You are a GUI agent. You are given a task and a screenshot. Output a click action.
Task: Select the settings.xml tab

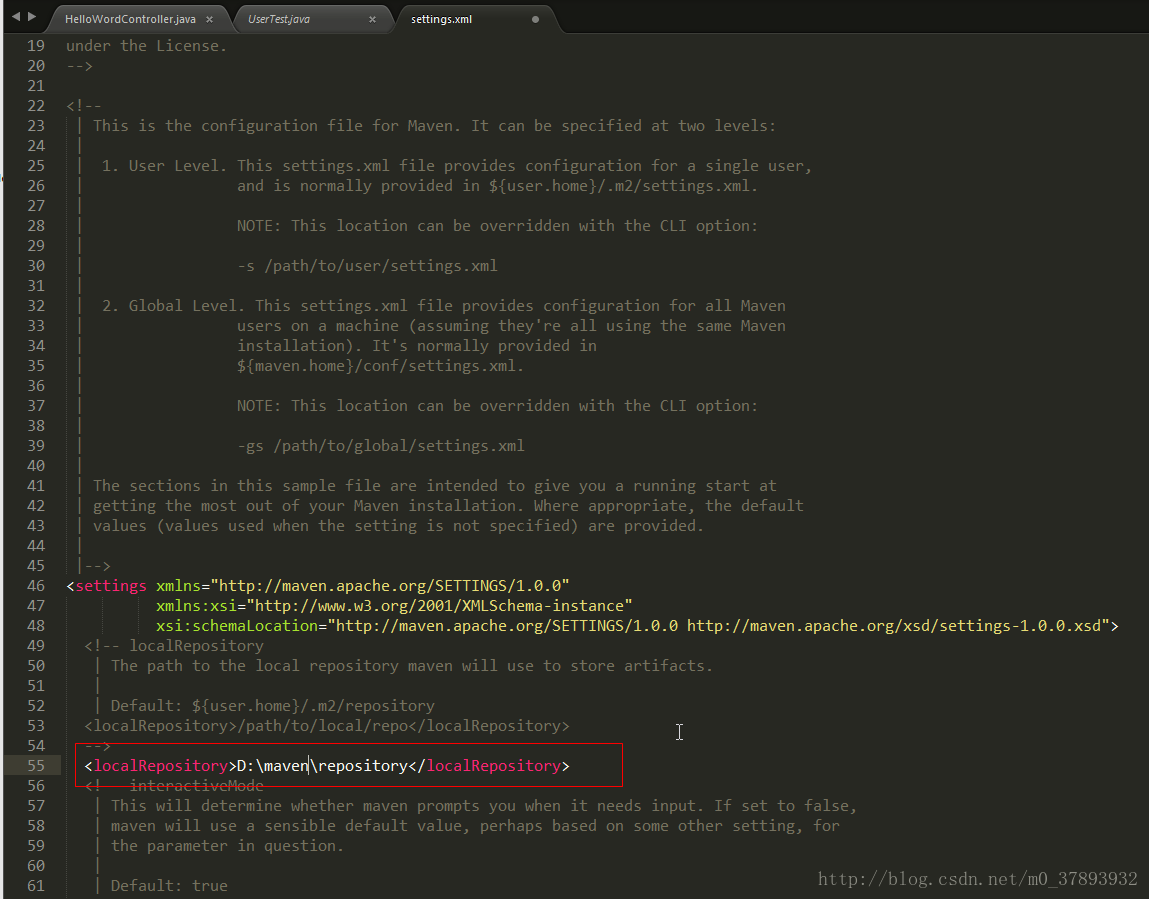(441, 19)
